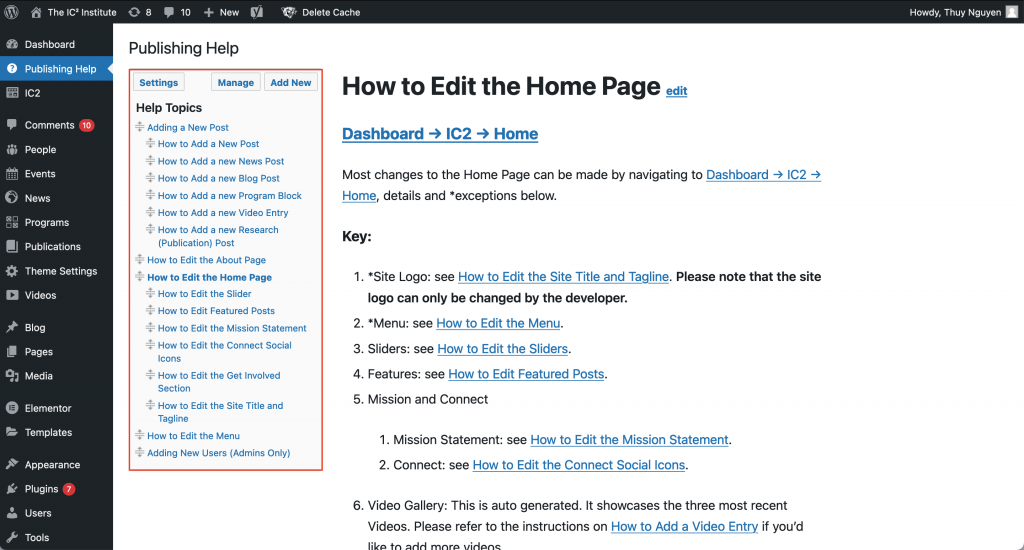
Task: Click the IC2 sidebar icon
Action: click(x=12, y=93)
